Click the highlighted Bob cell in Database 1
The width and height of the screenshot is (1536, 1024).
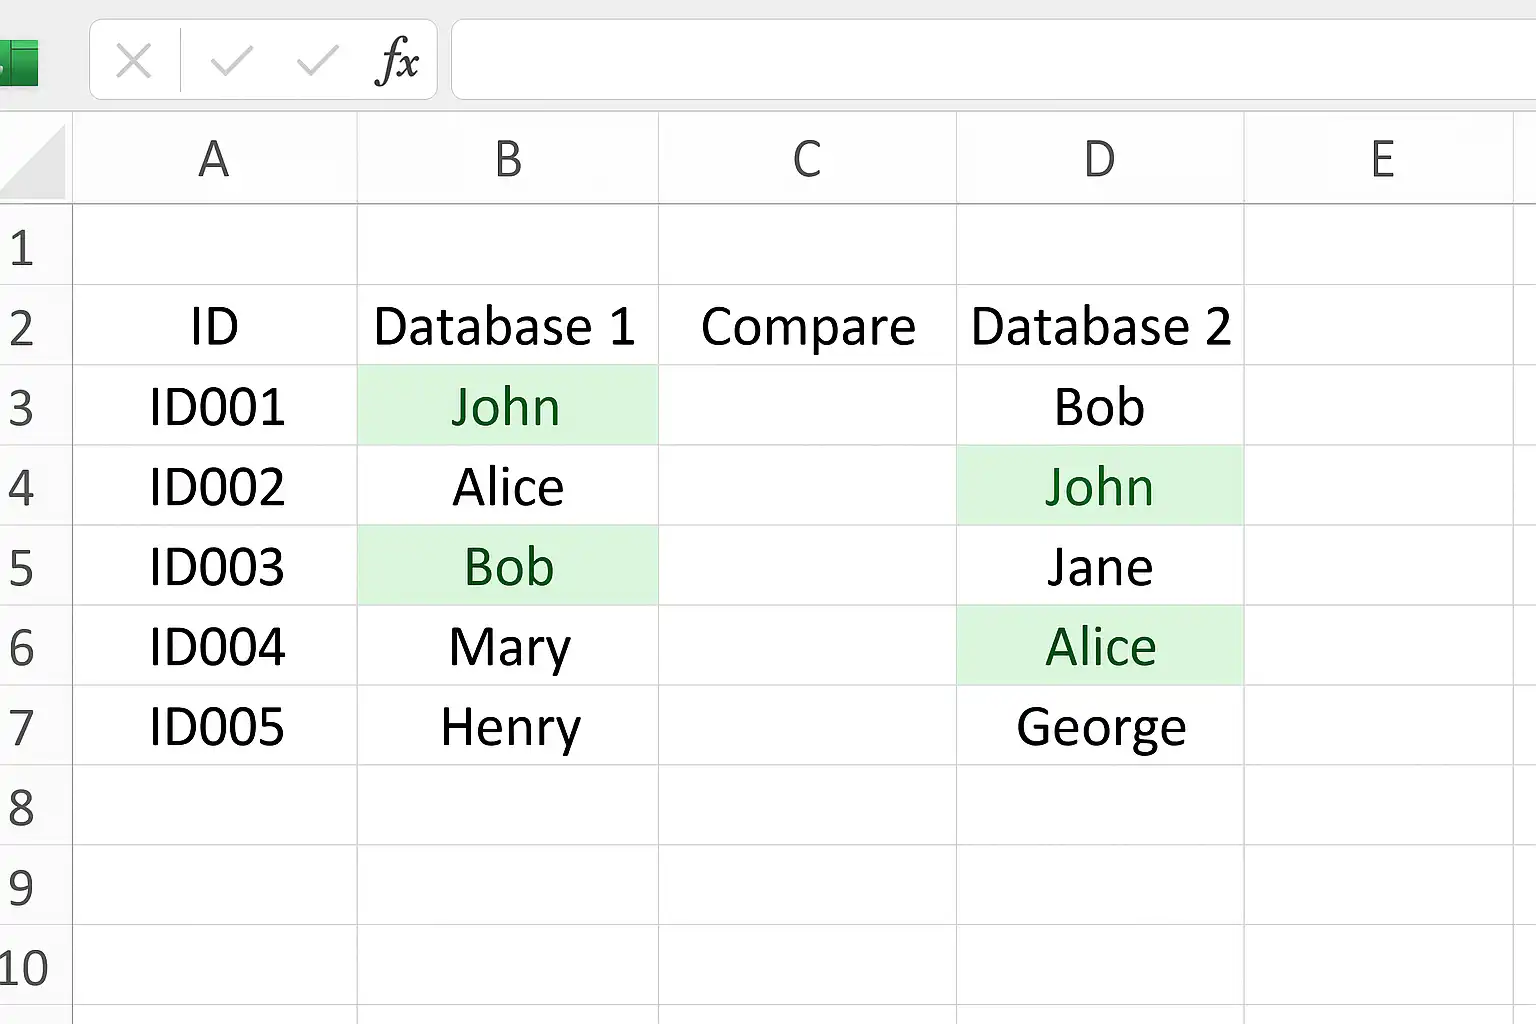pos(508,566)
